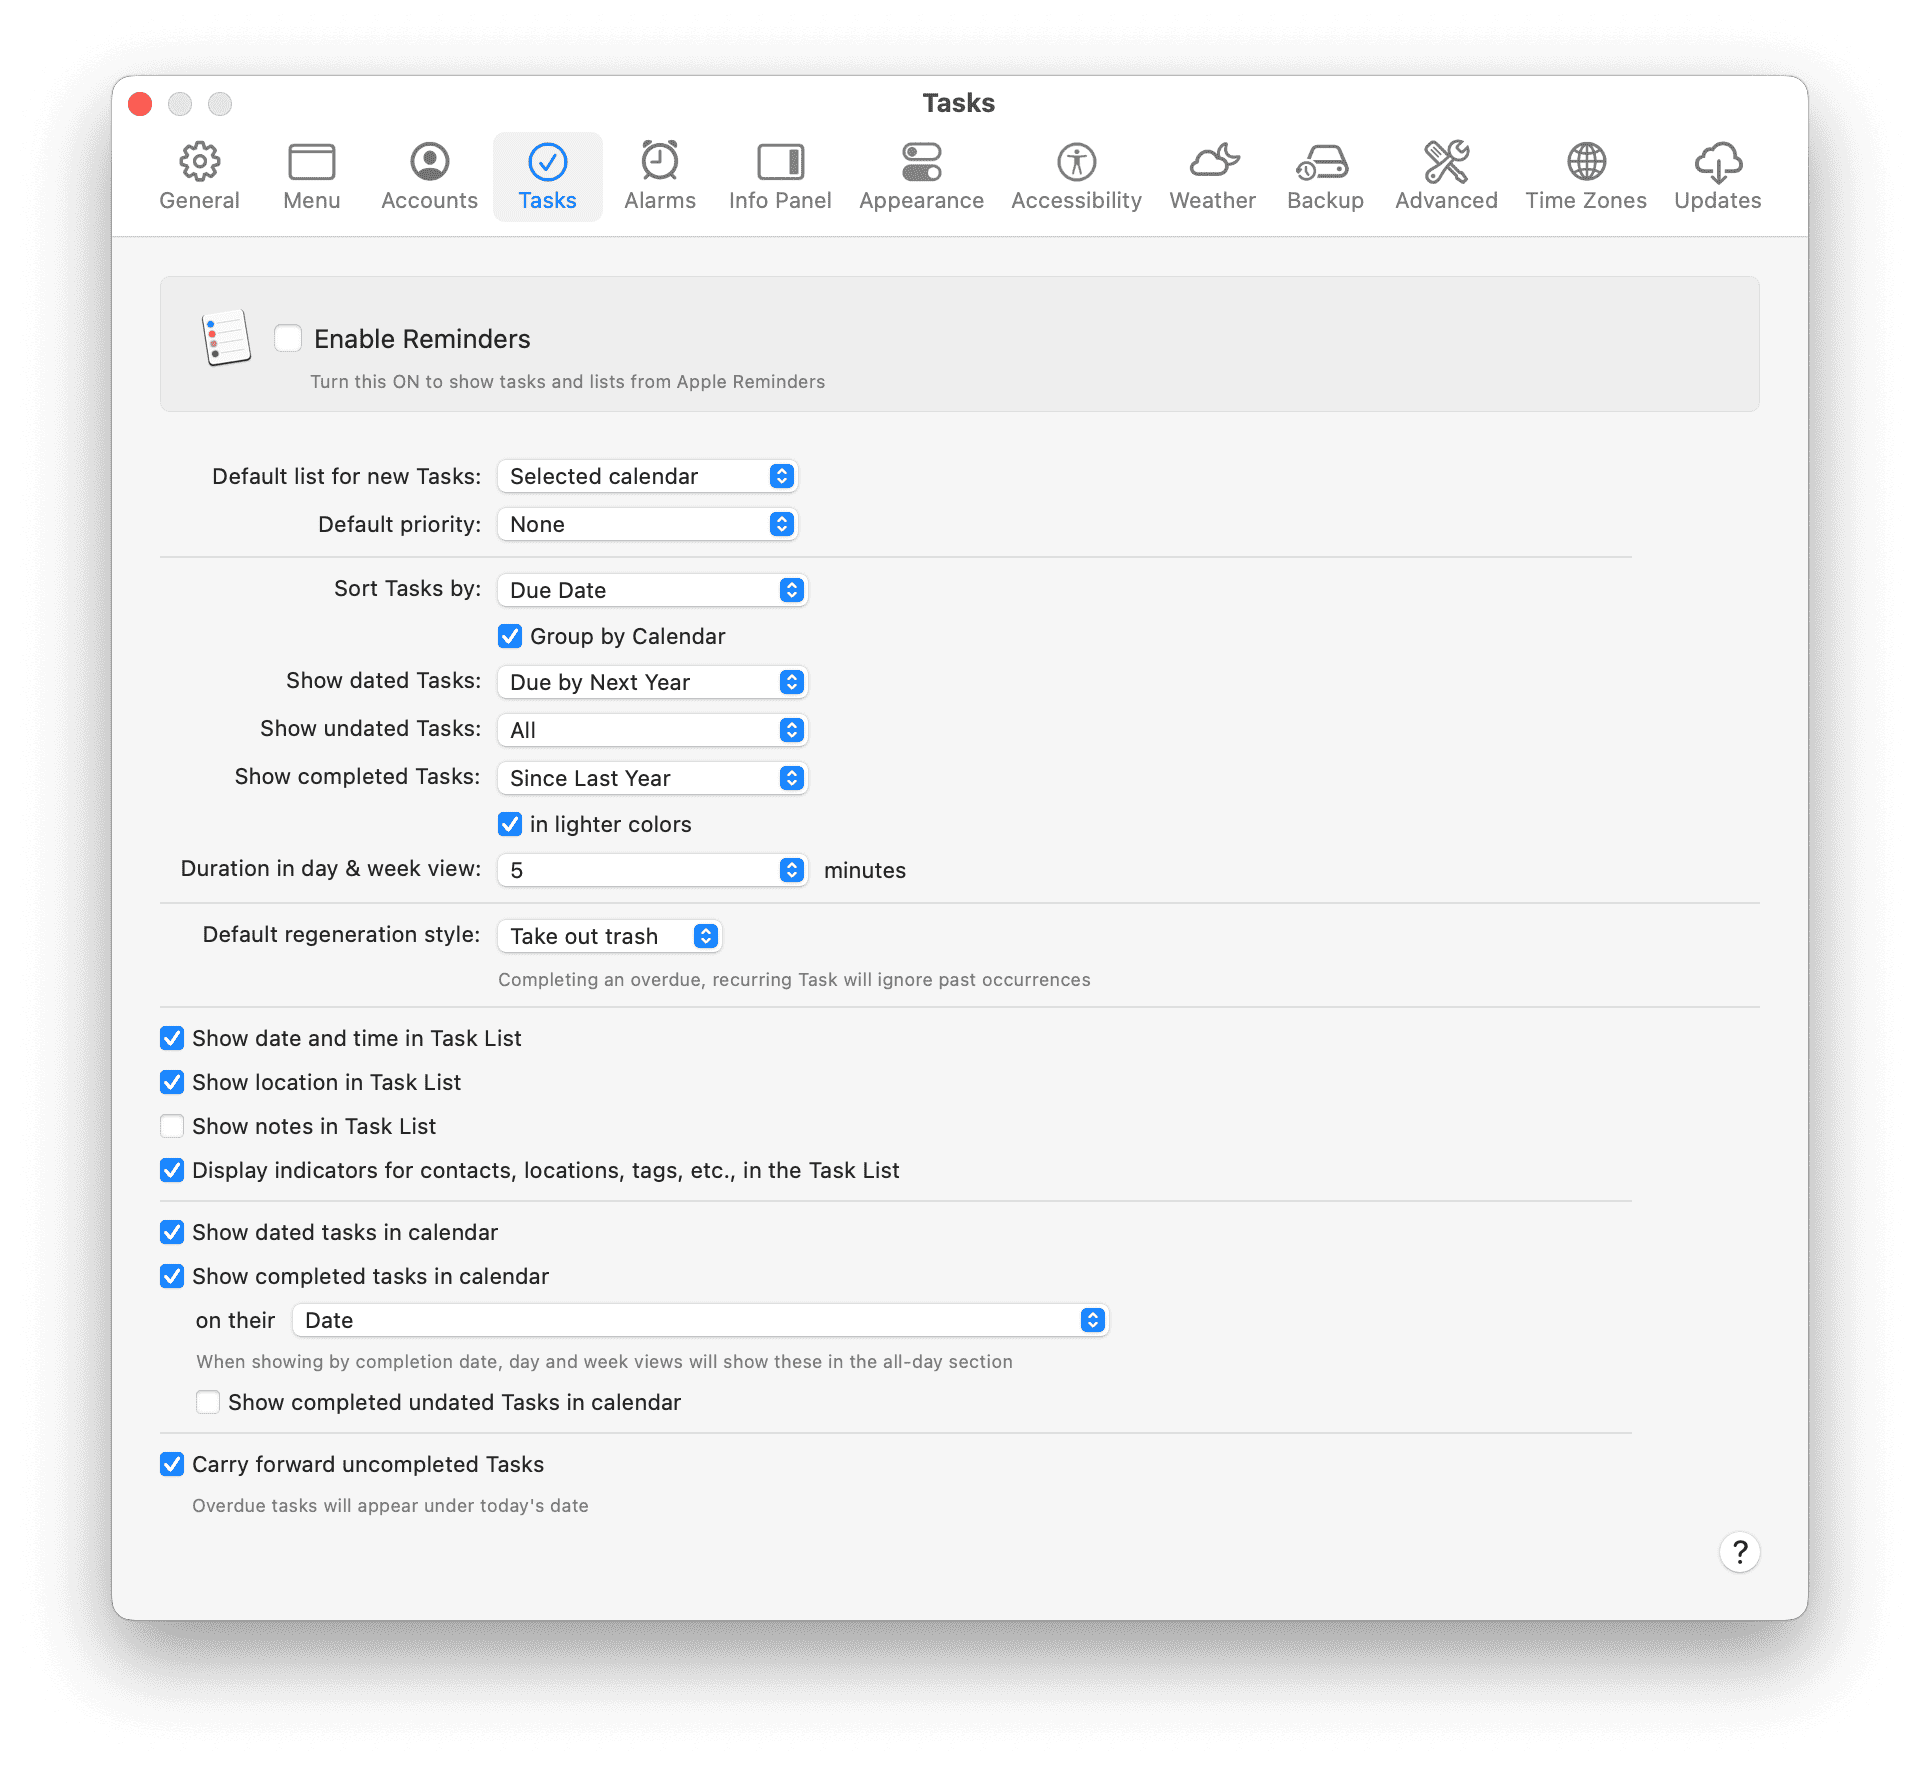The width and height of the screenshot is (1920, 1768).
Task: Select the Info Panel settings icon
Action: point(779,175)
